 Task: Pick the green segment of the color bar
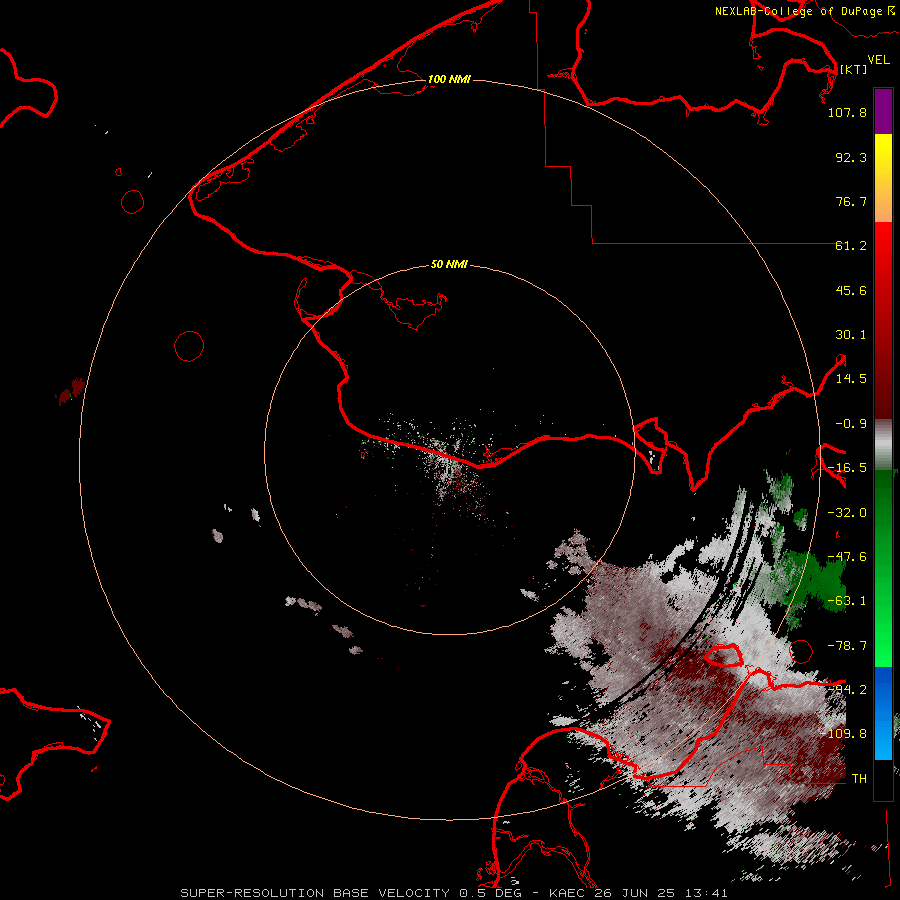click(883, 568)
